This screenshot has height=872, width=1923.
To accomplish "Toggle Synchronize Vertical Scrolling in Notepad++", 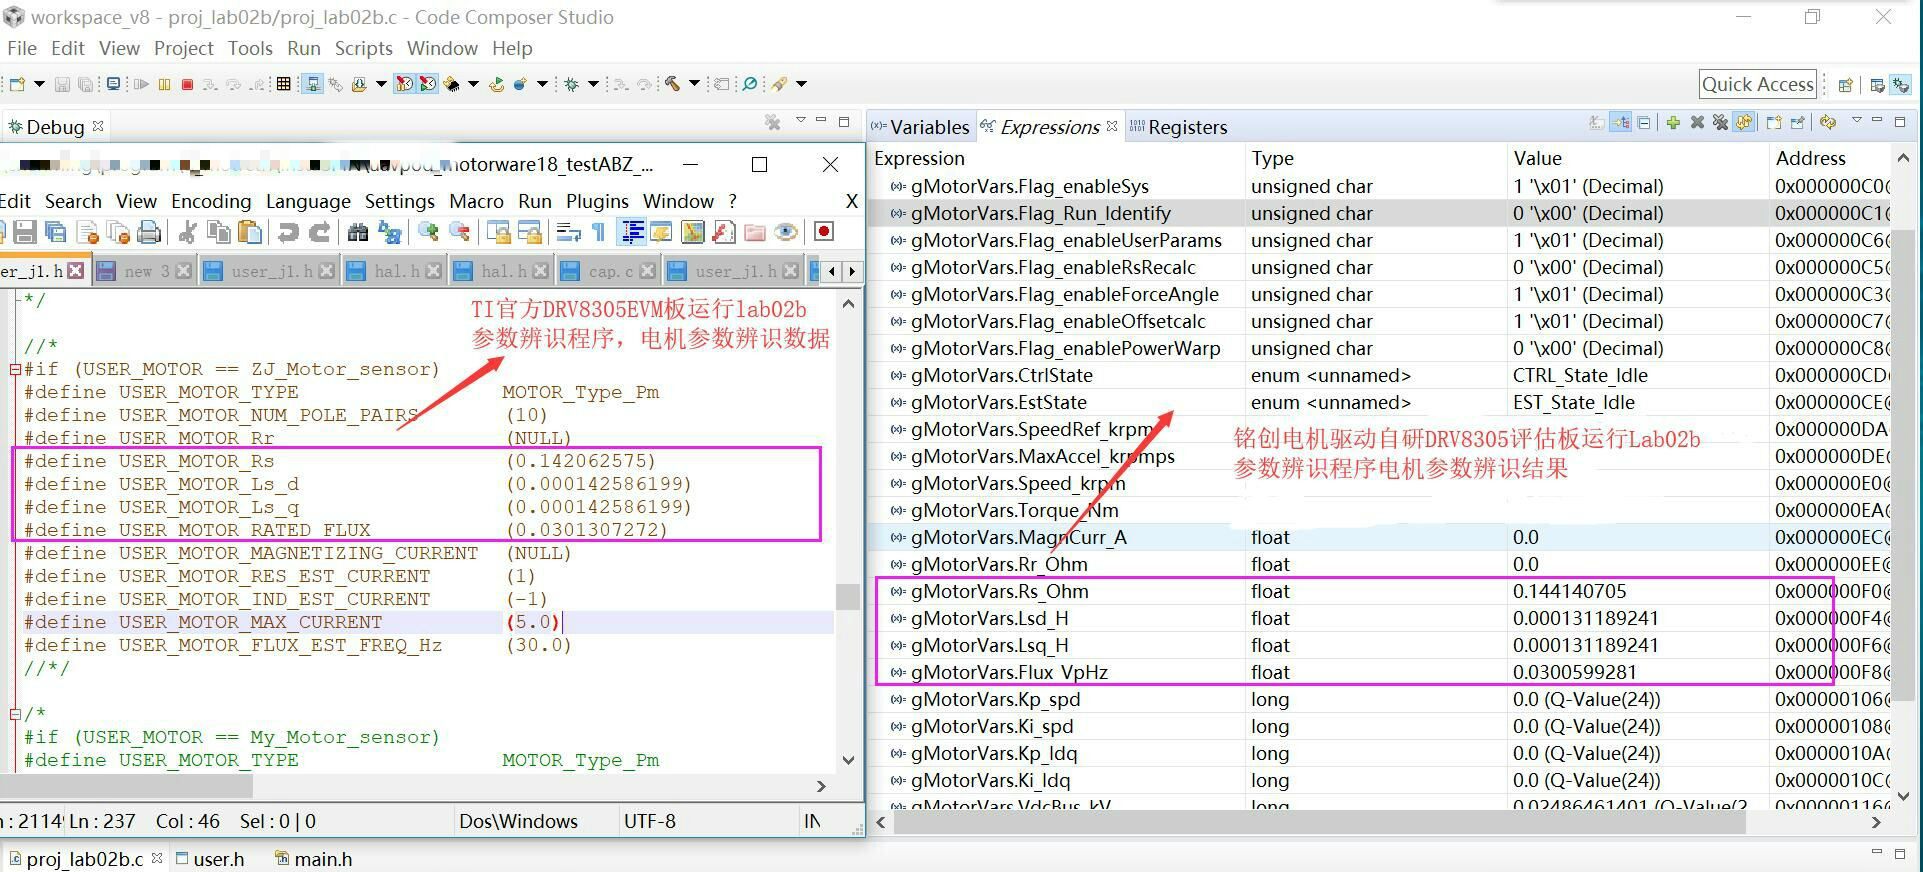I will coord(498,232).
